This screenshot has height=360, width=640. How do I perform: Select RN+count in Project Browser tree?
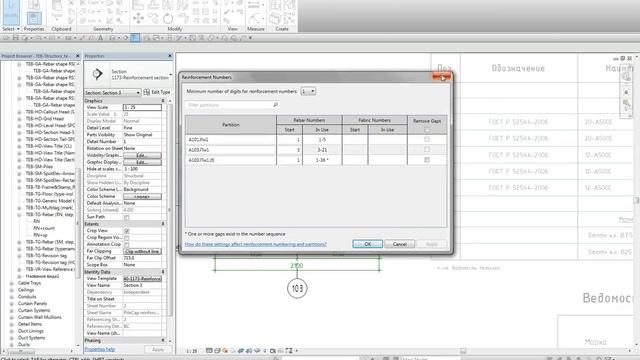(44, 229)
